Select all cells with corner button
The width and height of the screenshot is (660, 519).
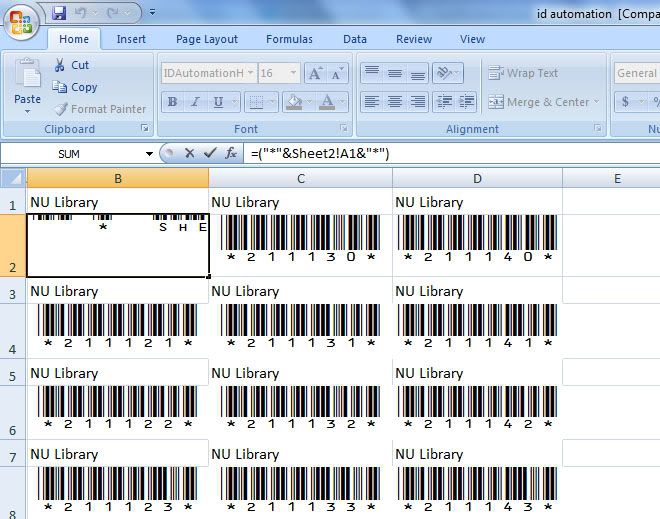coord(13,178)
